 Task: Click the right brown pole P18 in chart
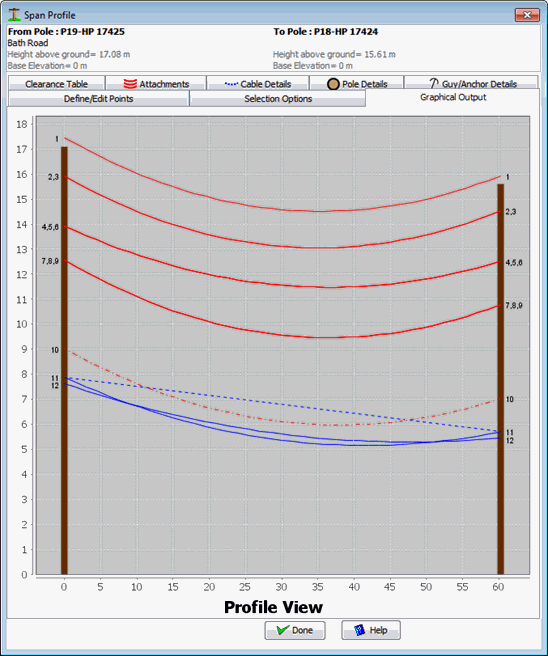pos(500,379)
